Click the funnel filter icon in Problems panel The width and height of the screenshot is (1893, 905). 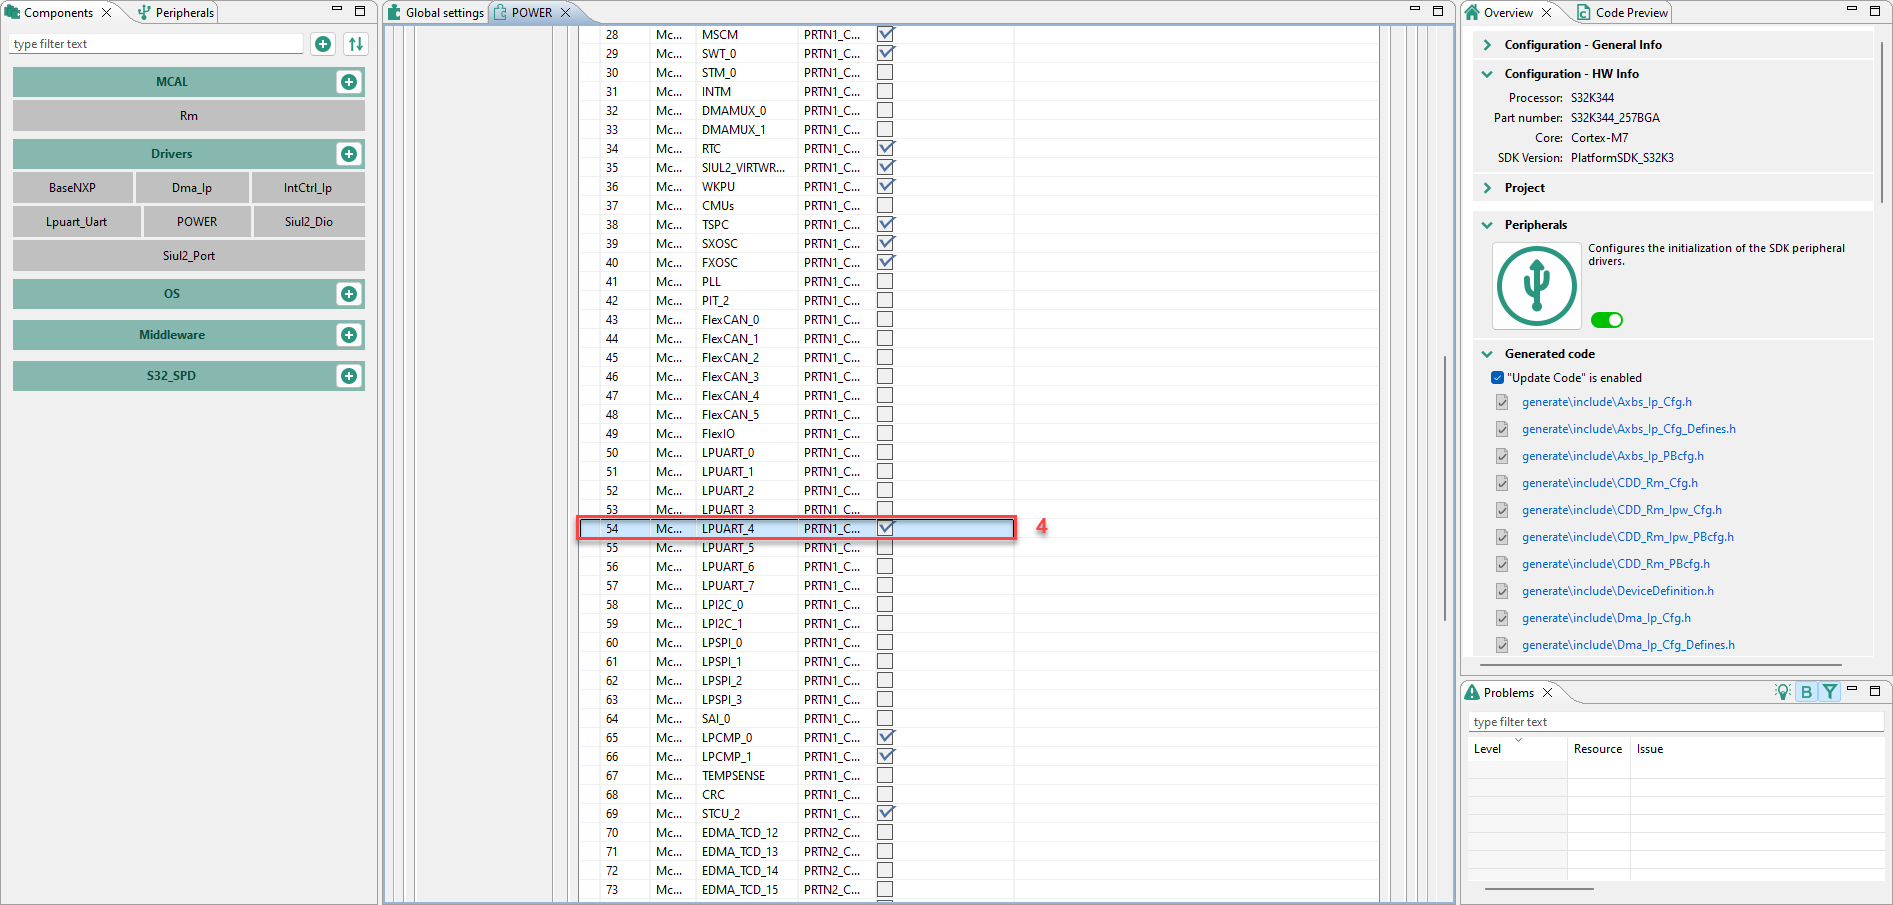tap(1830, 692)
